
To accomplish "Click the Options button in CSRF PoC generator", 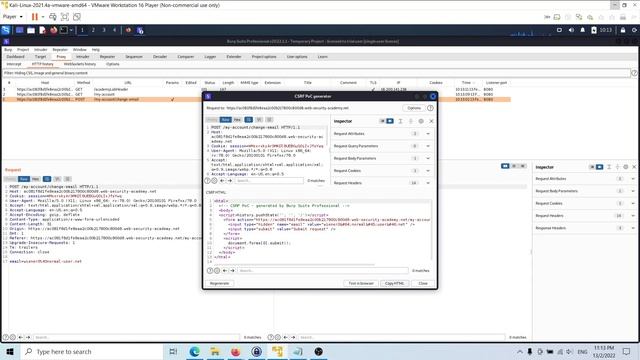I will [x=413, y=108].
